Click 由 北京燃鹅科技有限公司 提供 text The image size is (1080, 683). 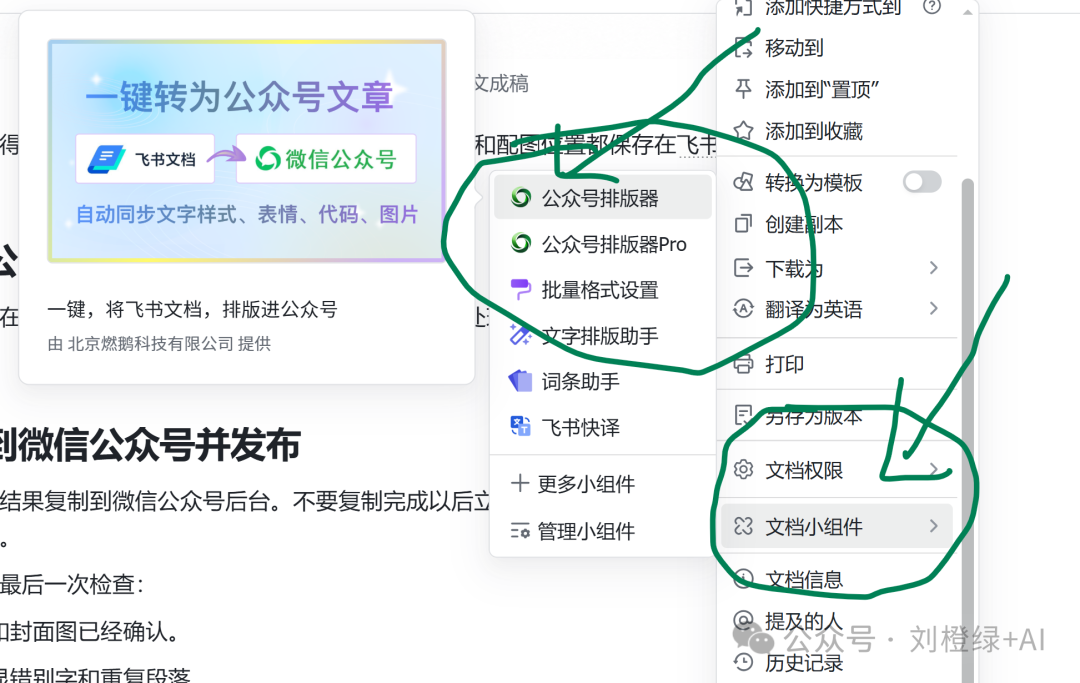pos(159,344)
